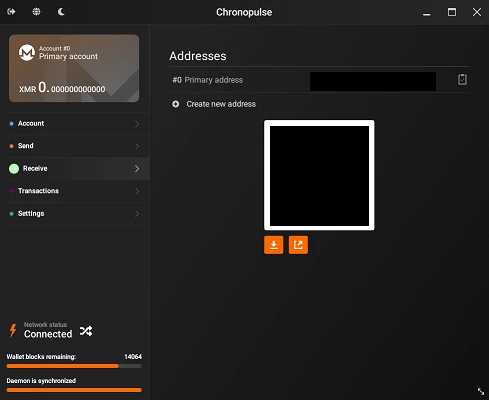Open the Transactions menu item

click(x=78, y=191)
